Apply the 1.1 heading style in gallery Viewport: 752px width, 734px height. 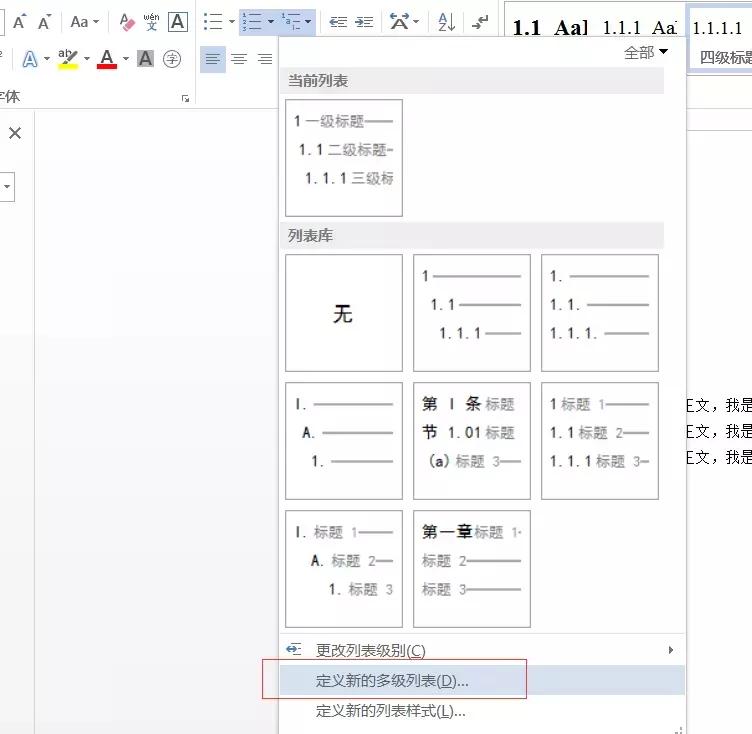(550, 28)
